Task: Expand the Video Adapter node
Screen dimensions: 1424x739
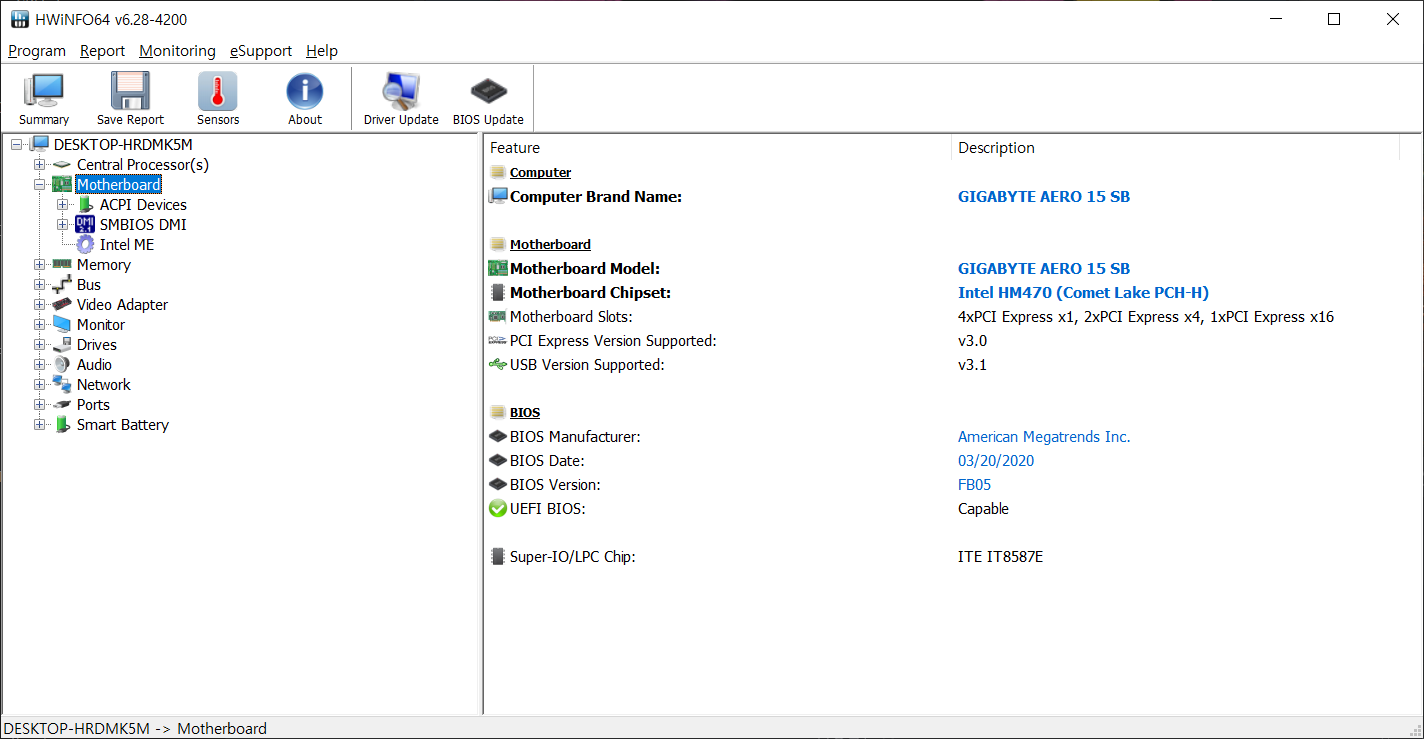Action: pos(39,305)
